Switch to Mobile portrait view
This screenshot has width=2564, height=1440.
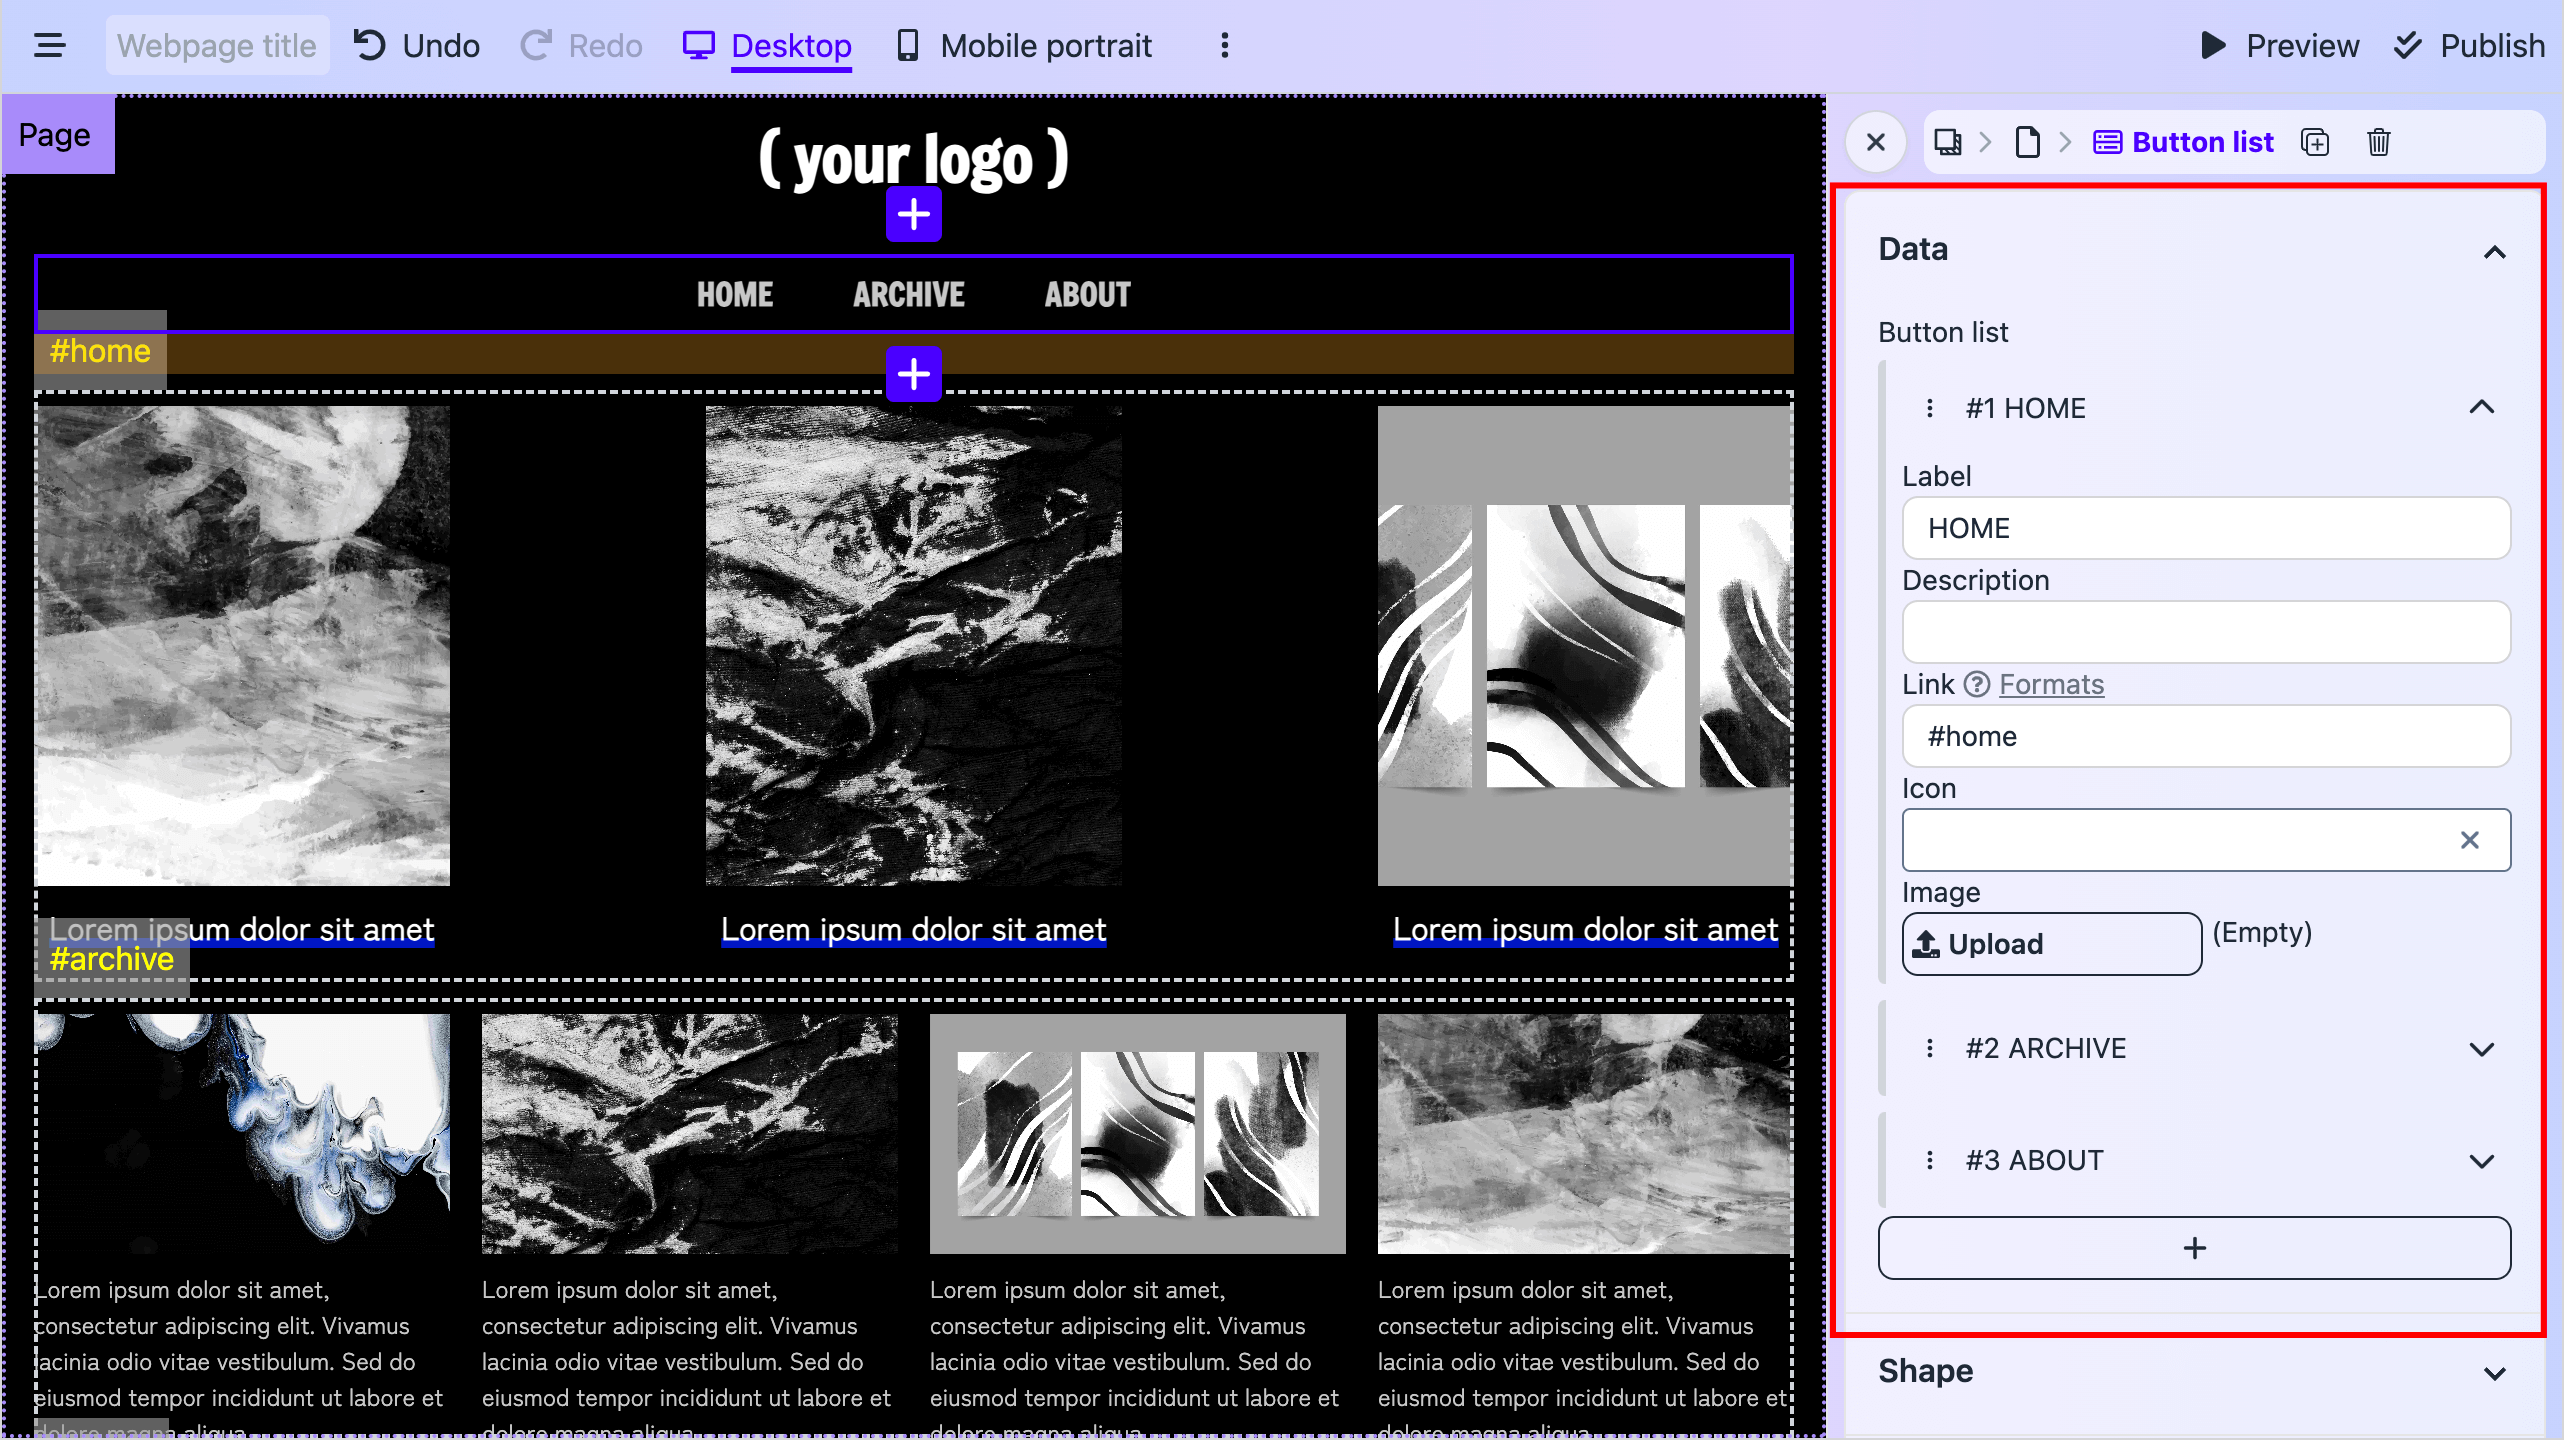point(1024,46)
